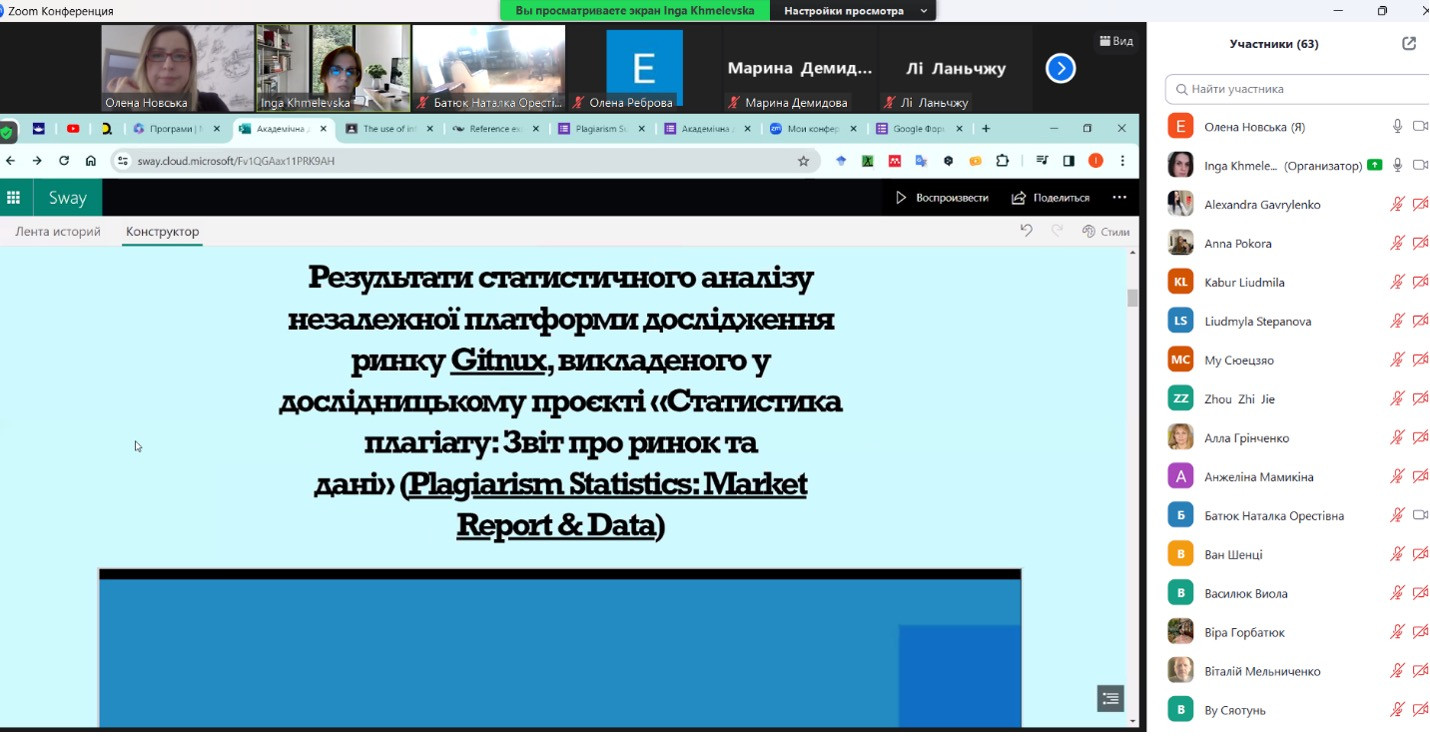Go to the browser home page
The width and height of the screenshot is (1430, 736).
(91, 161)
